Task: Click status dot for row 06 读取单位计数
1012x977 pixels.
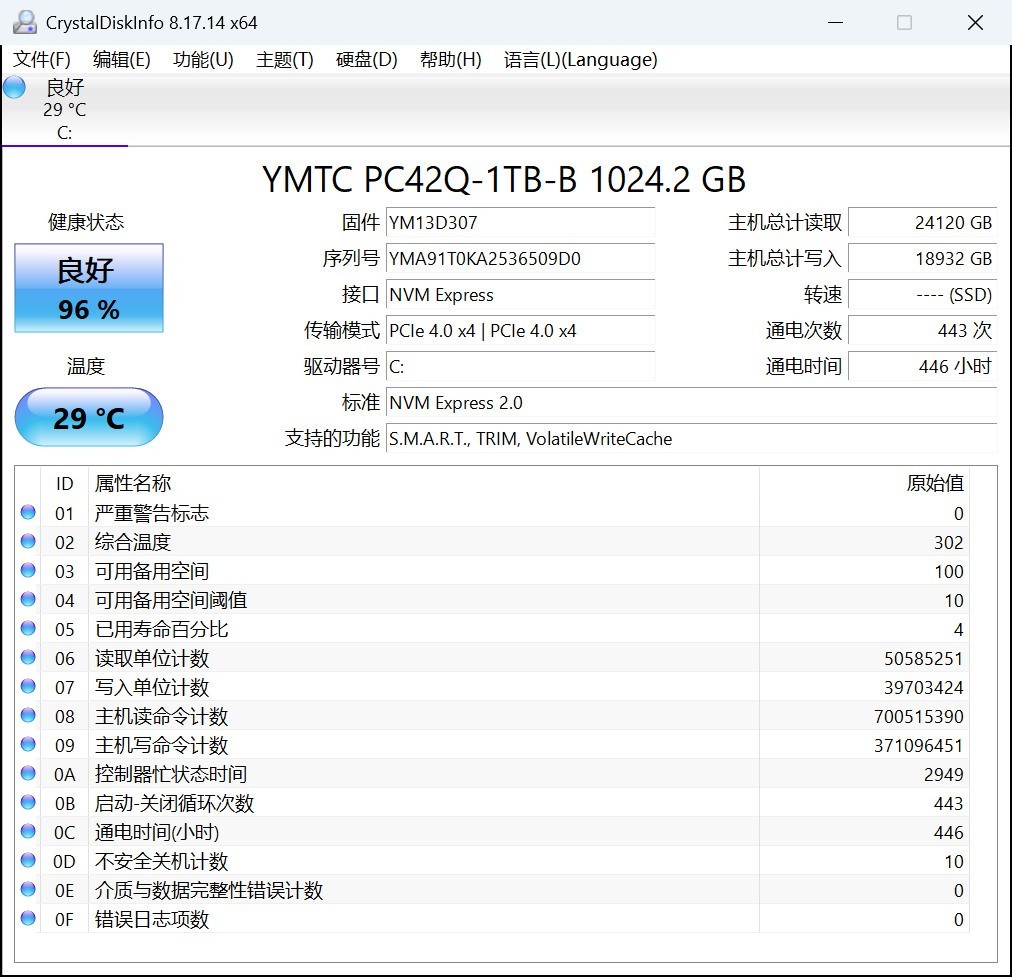Action: point(28,658)
